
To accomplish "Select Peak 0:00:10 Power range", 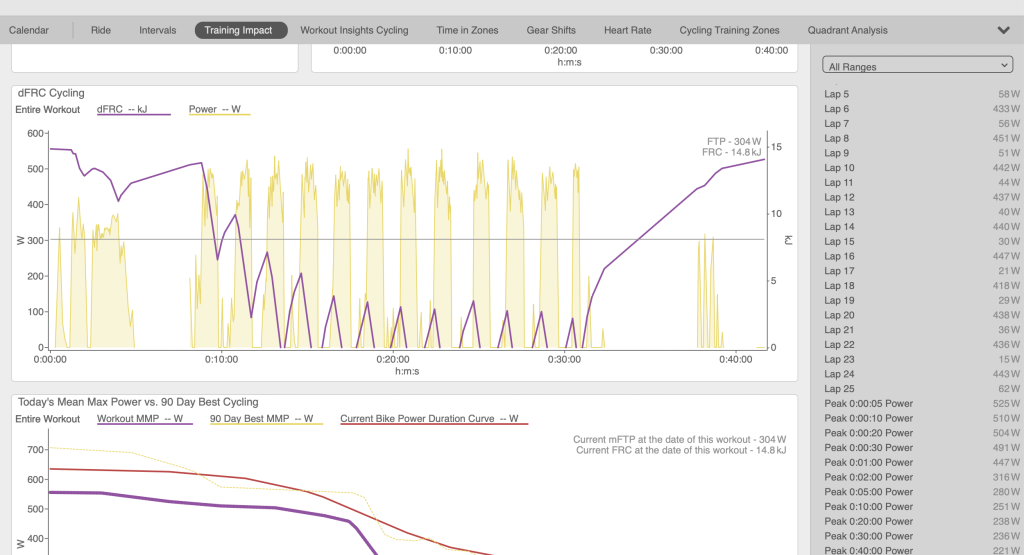I will [921, 419].
